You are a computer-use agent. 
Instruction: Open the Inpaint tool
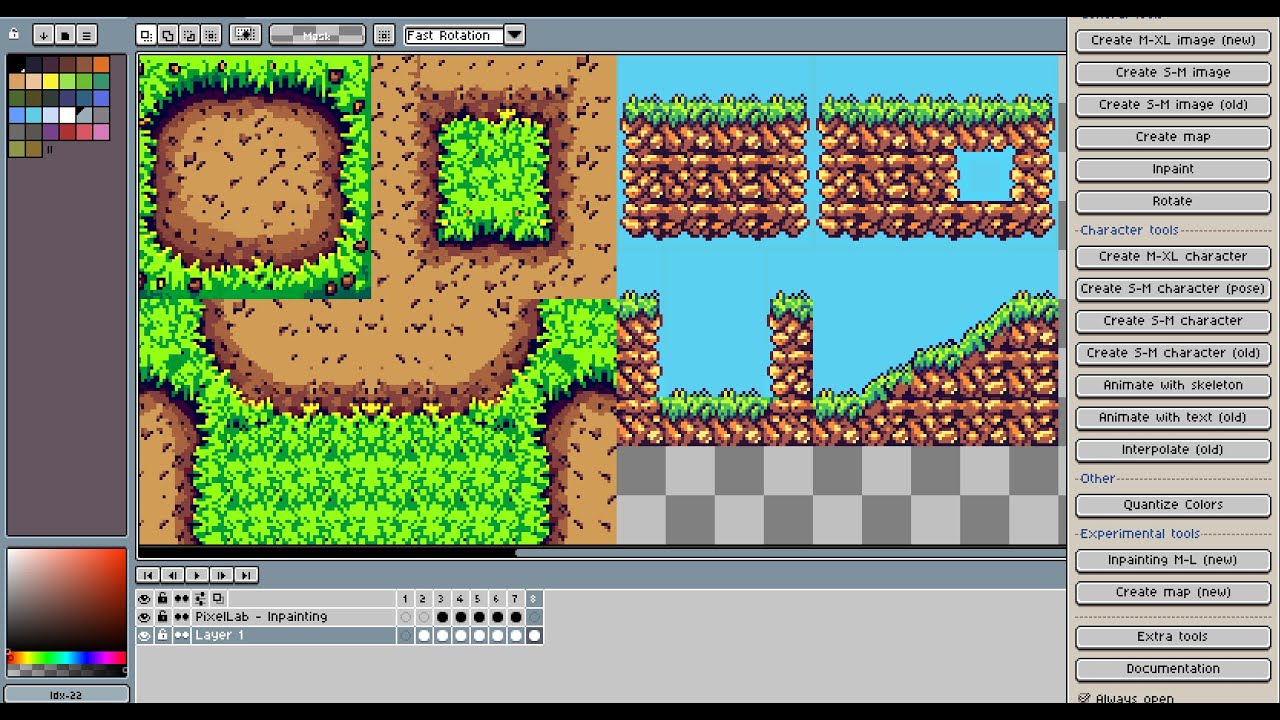point(1173,169)
